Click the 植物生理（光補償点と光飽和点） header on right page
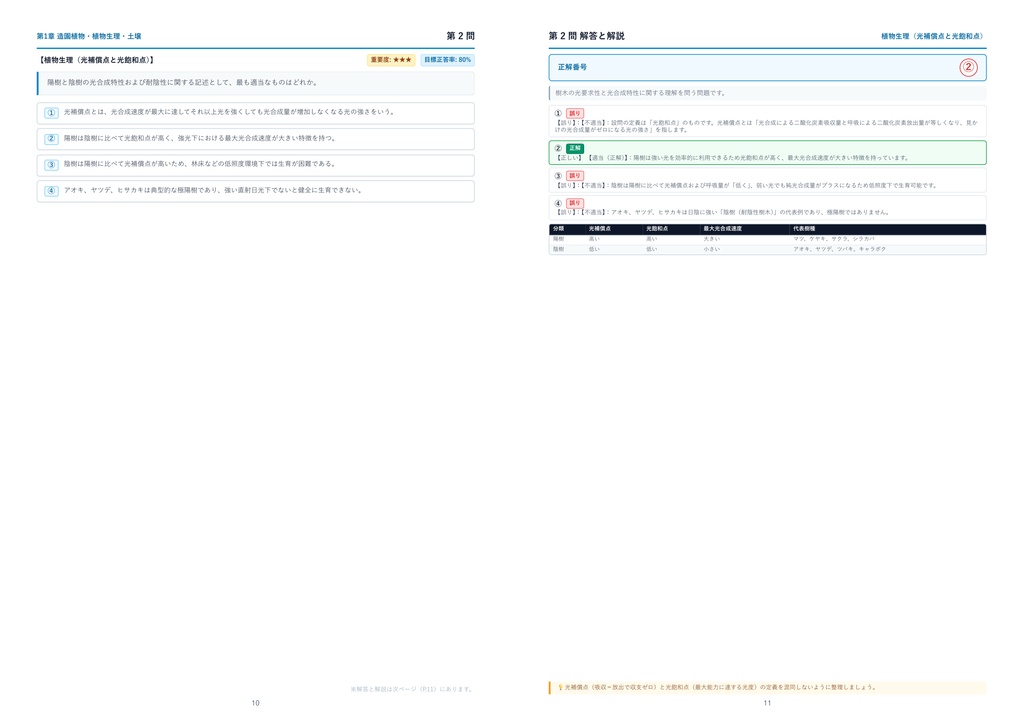 tap(933, 36)
